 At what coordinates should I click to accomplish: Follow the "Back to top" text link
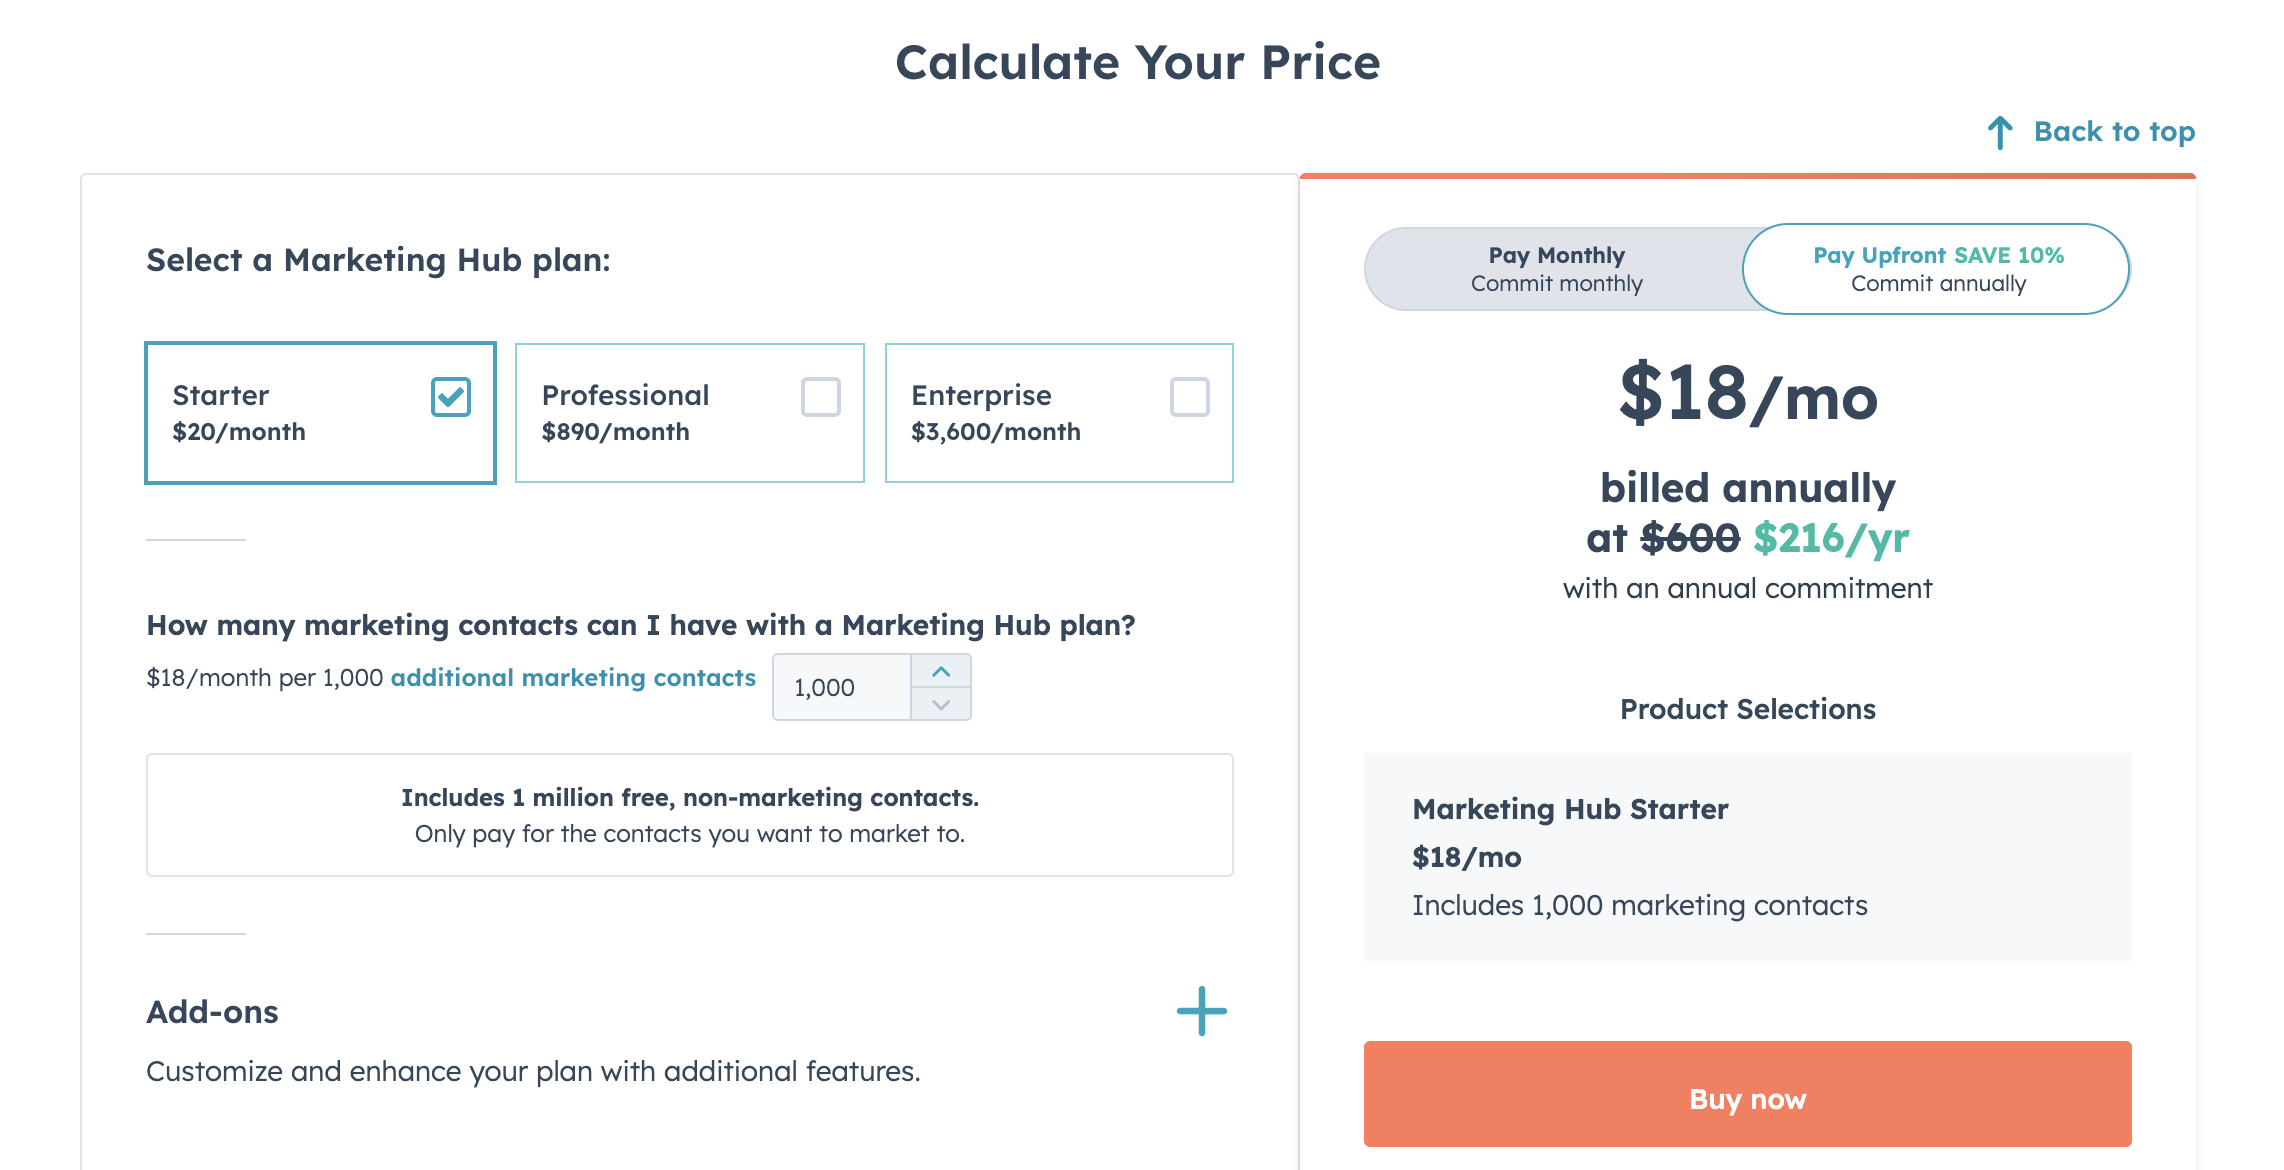(x=2114, y=132)
